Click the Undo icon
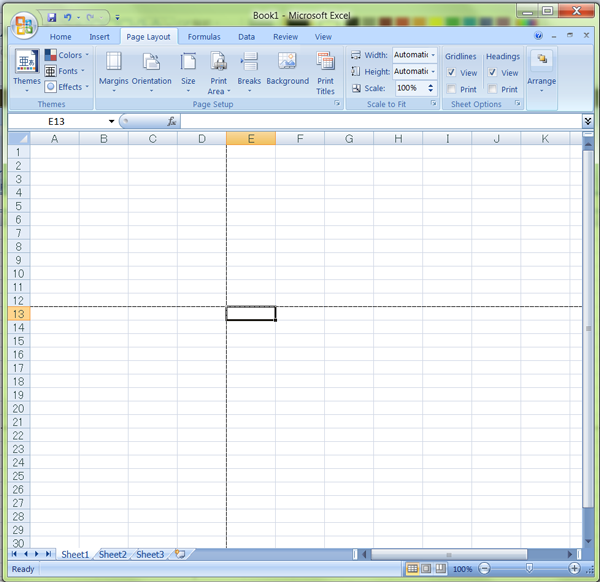The image size is (600, 582). (x=68, y=17)
